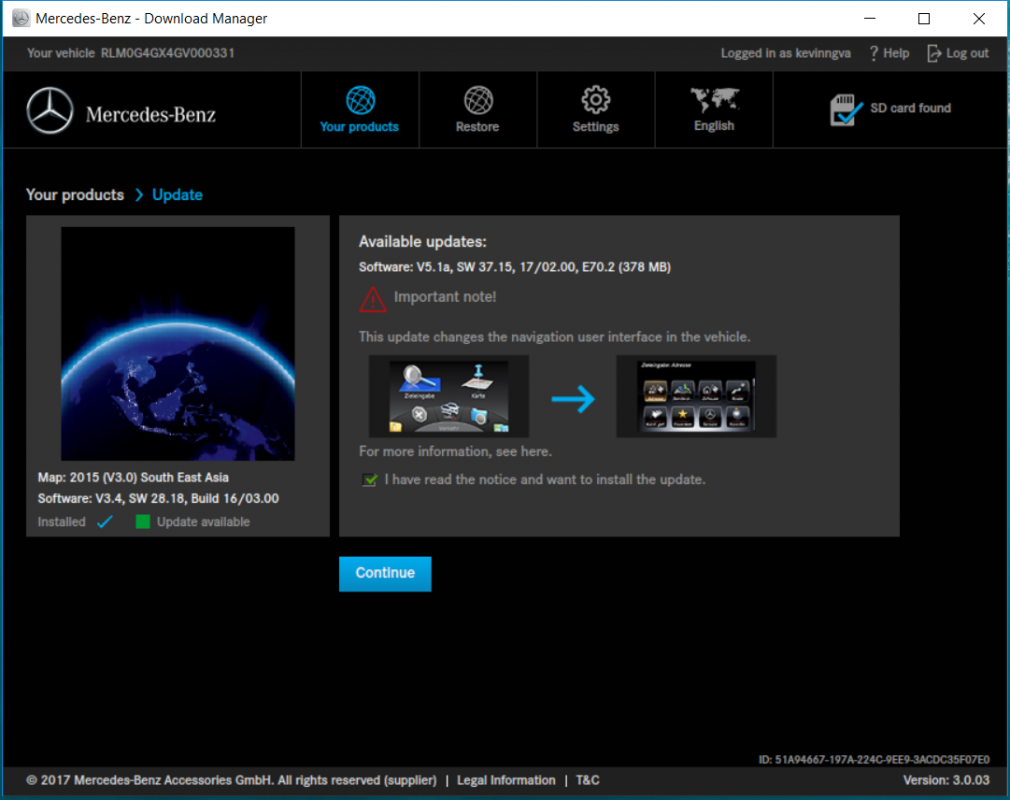Open the Settings gear tab
The width and height of the screenshot is (1010, 800).
[x=595, y=110]
